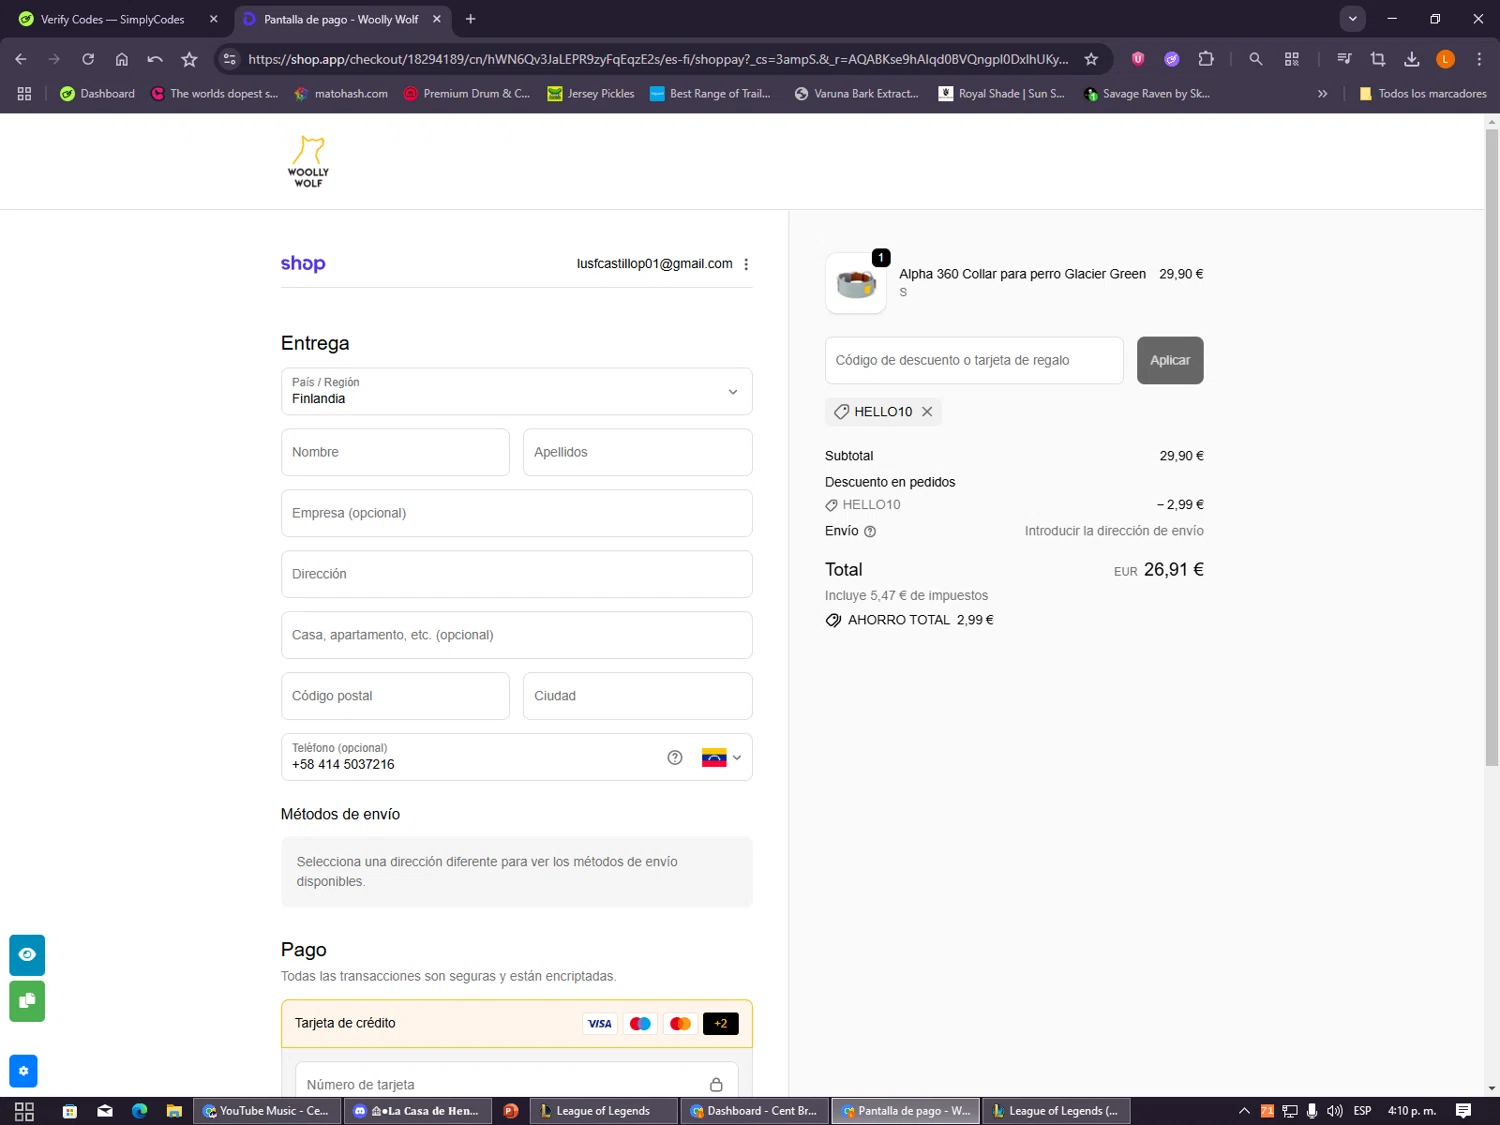This screenshot has height=1125, width=1500.
Task: Open the browser three-dot menu
Action: pos(1479,59)
